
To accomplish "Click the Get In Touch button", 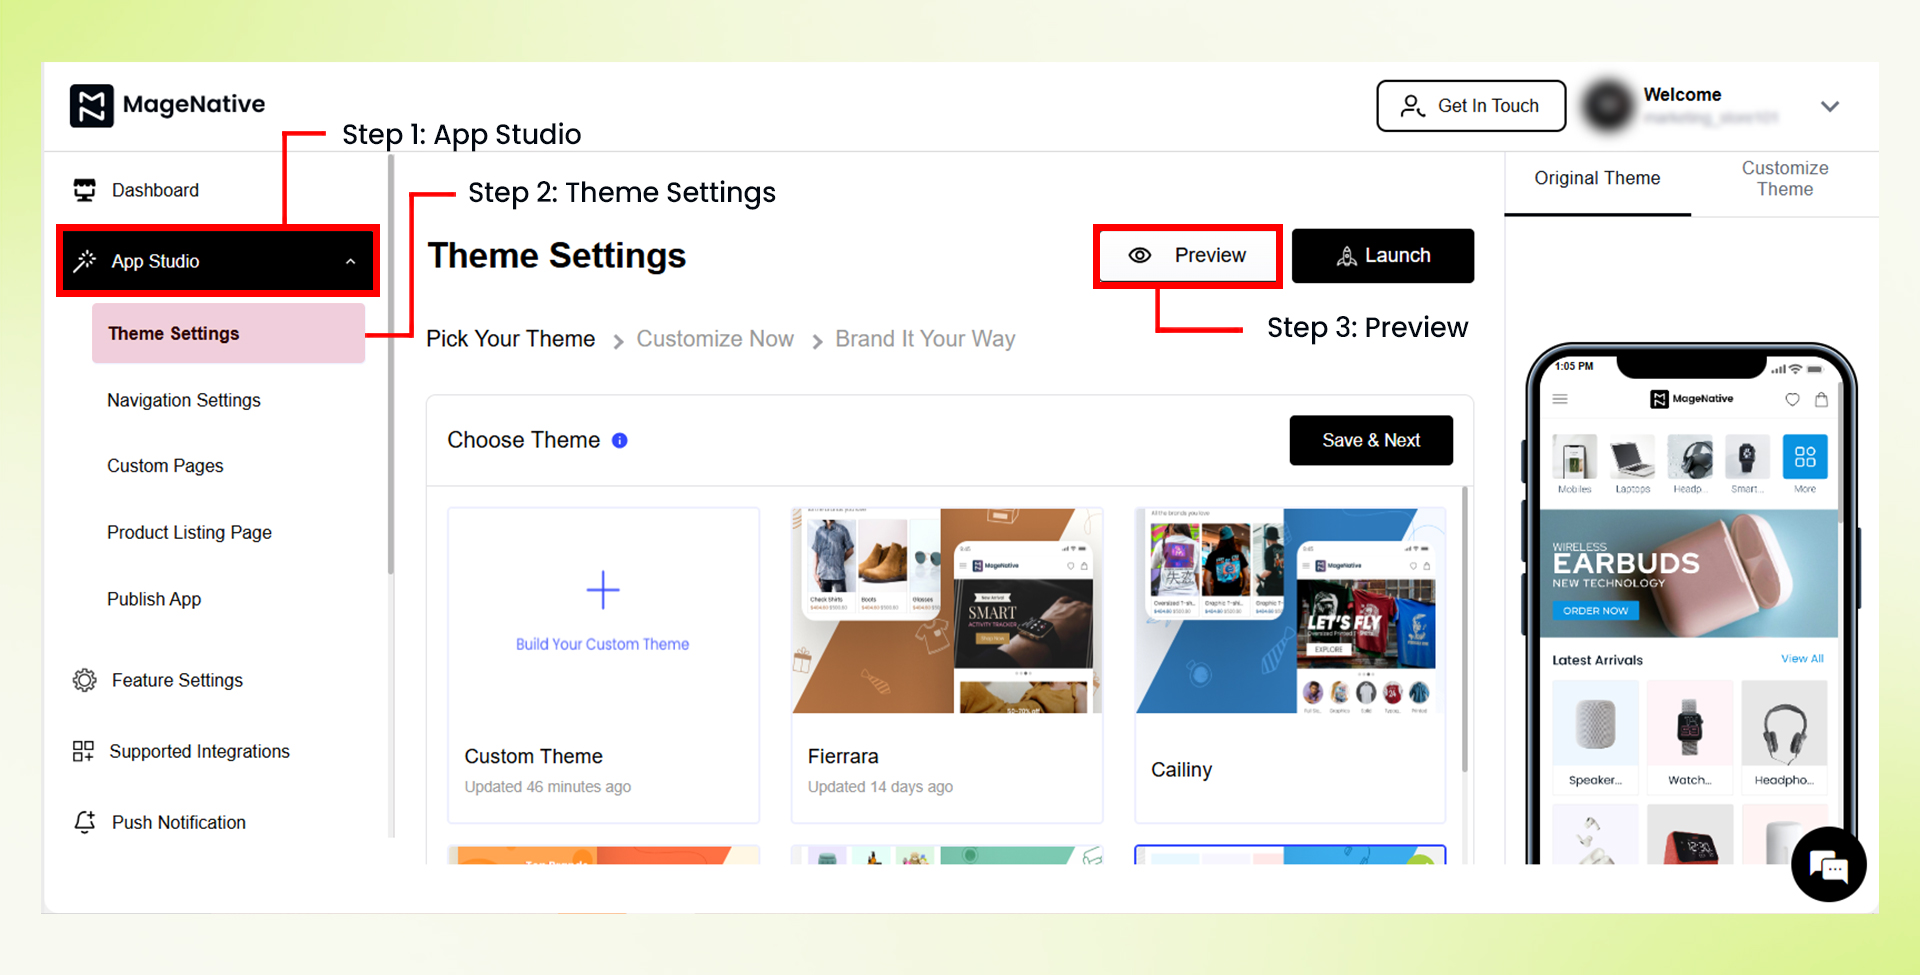I will (1471, 105).
